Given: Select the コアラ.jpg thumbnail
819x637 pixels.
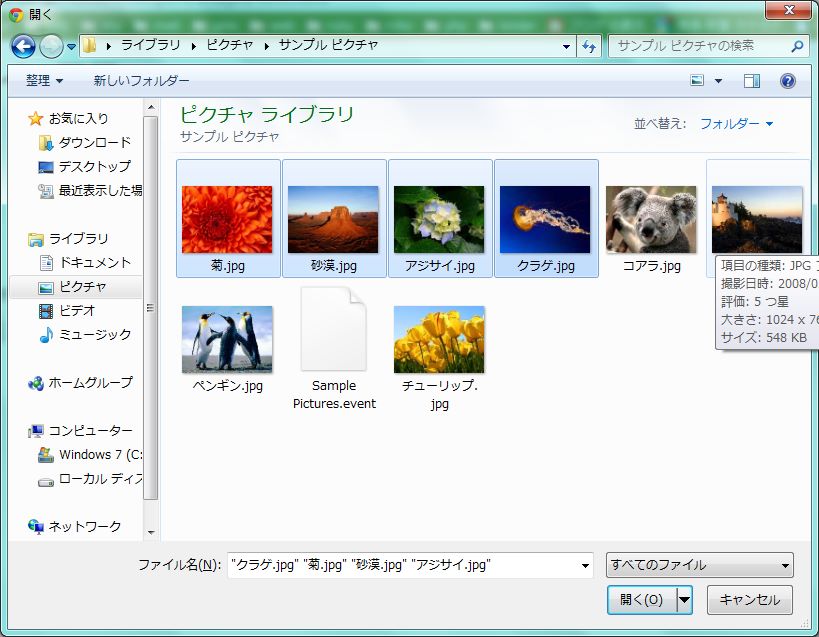Looking at the screenshot, I should click(x=651, y=219).
